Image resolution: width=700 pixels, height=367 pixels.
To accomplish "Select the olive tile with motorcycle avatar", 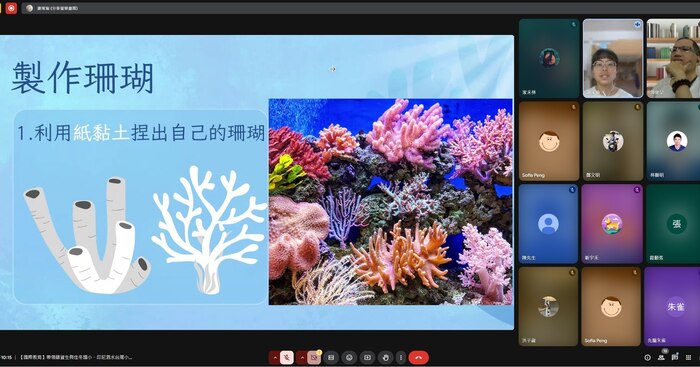I will point(612,141).
